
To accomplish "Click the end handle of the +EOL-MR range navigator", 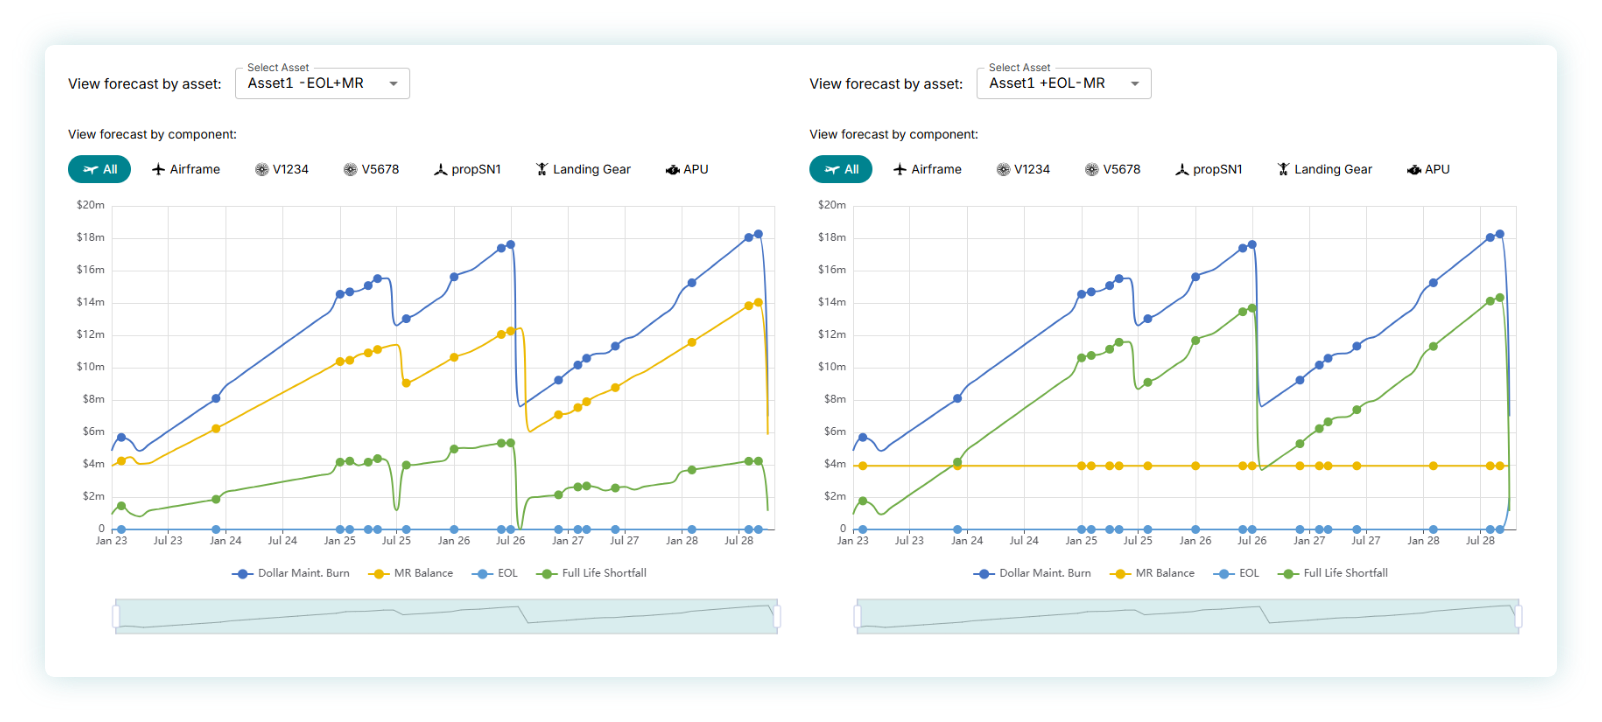I will (x=1518, y=616).
